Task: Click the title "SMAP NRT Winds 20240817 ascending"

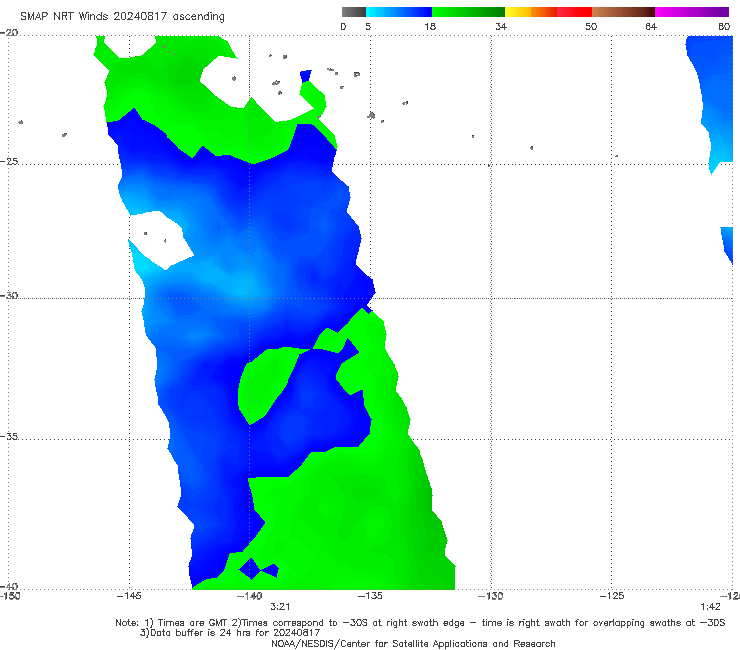Action: [x=122, y=16]
